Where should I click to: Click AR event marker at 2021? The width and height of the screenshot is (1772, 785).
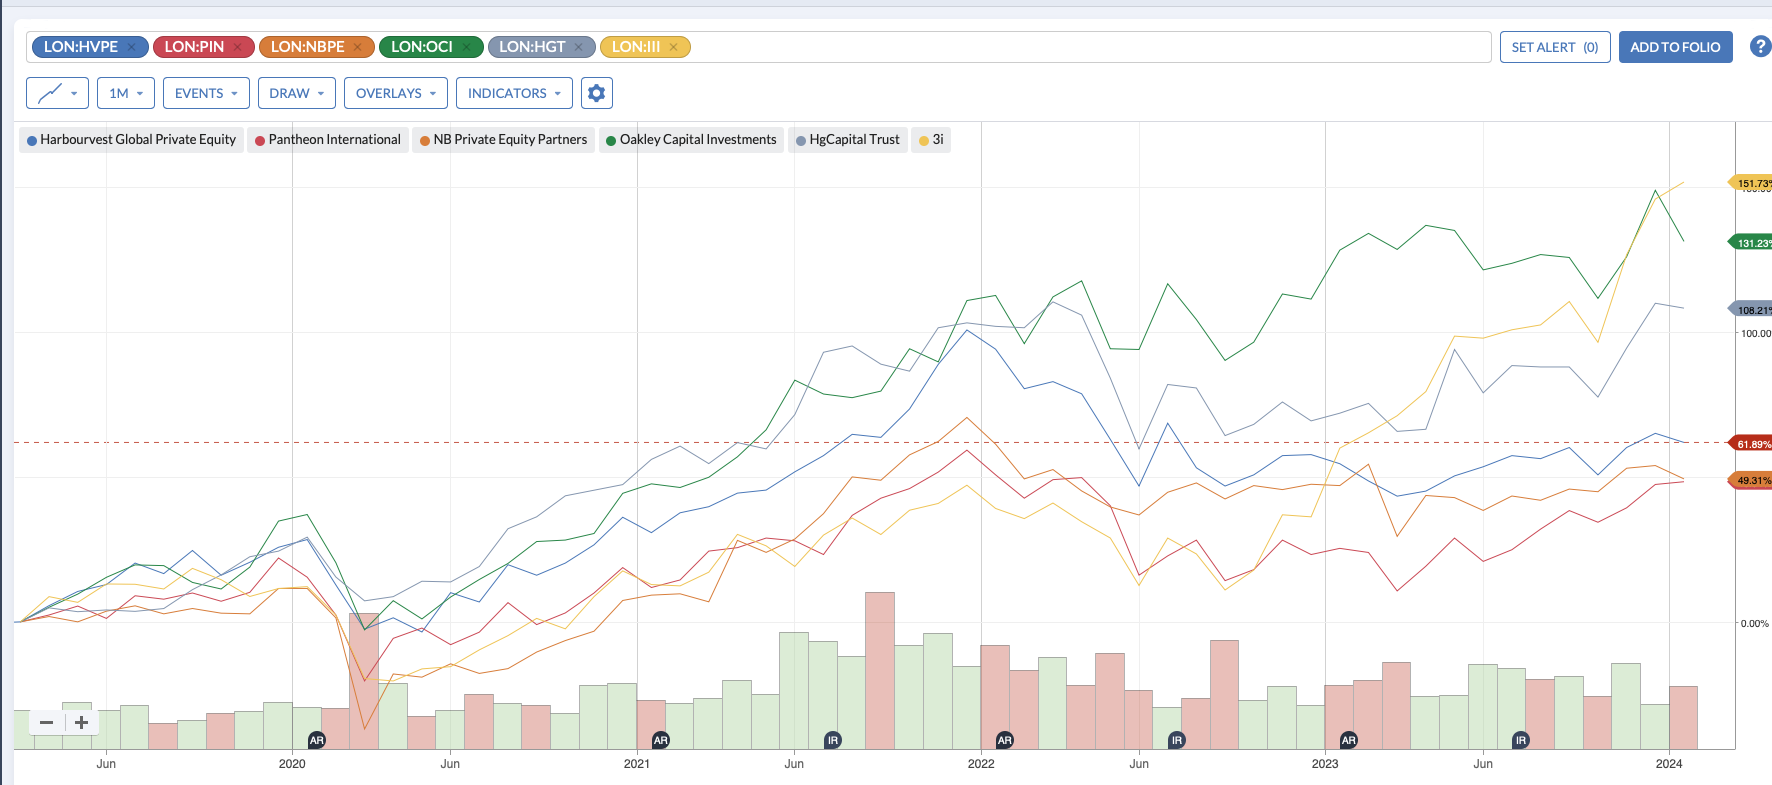pyautogui.click(x=660, y=740)
